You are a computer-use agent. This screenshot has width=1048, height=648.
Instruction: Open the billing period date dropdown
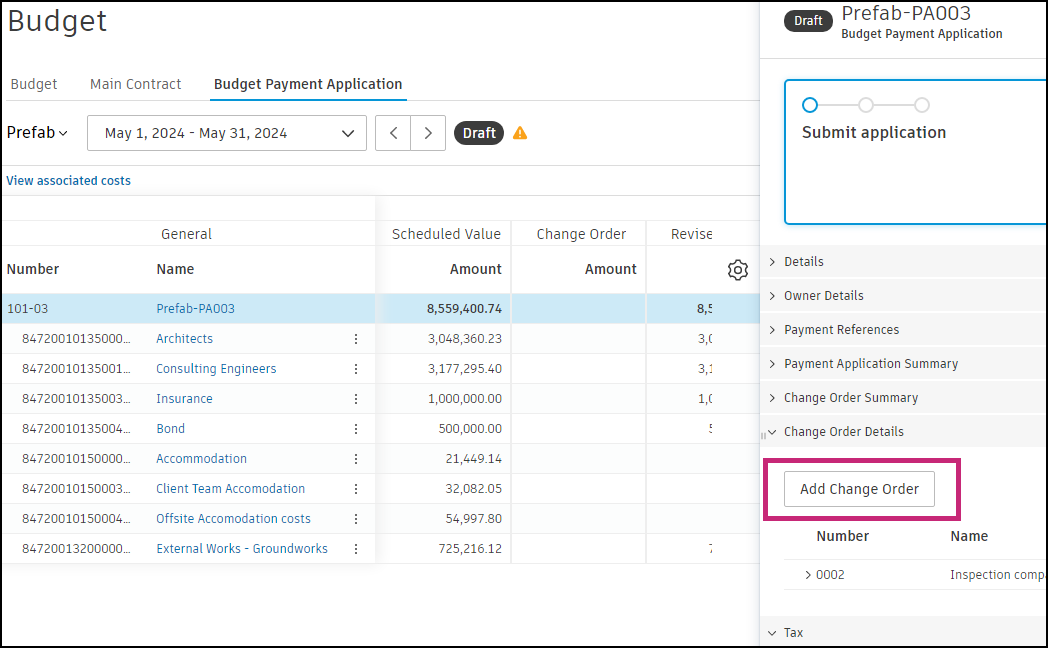coord(227,133)
